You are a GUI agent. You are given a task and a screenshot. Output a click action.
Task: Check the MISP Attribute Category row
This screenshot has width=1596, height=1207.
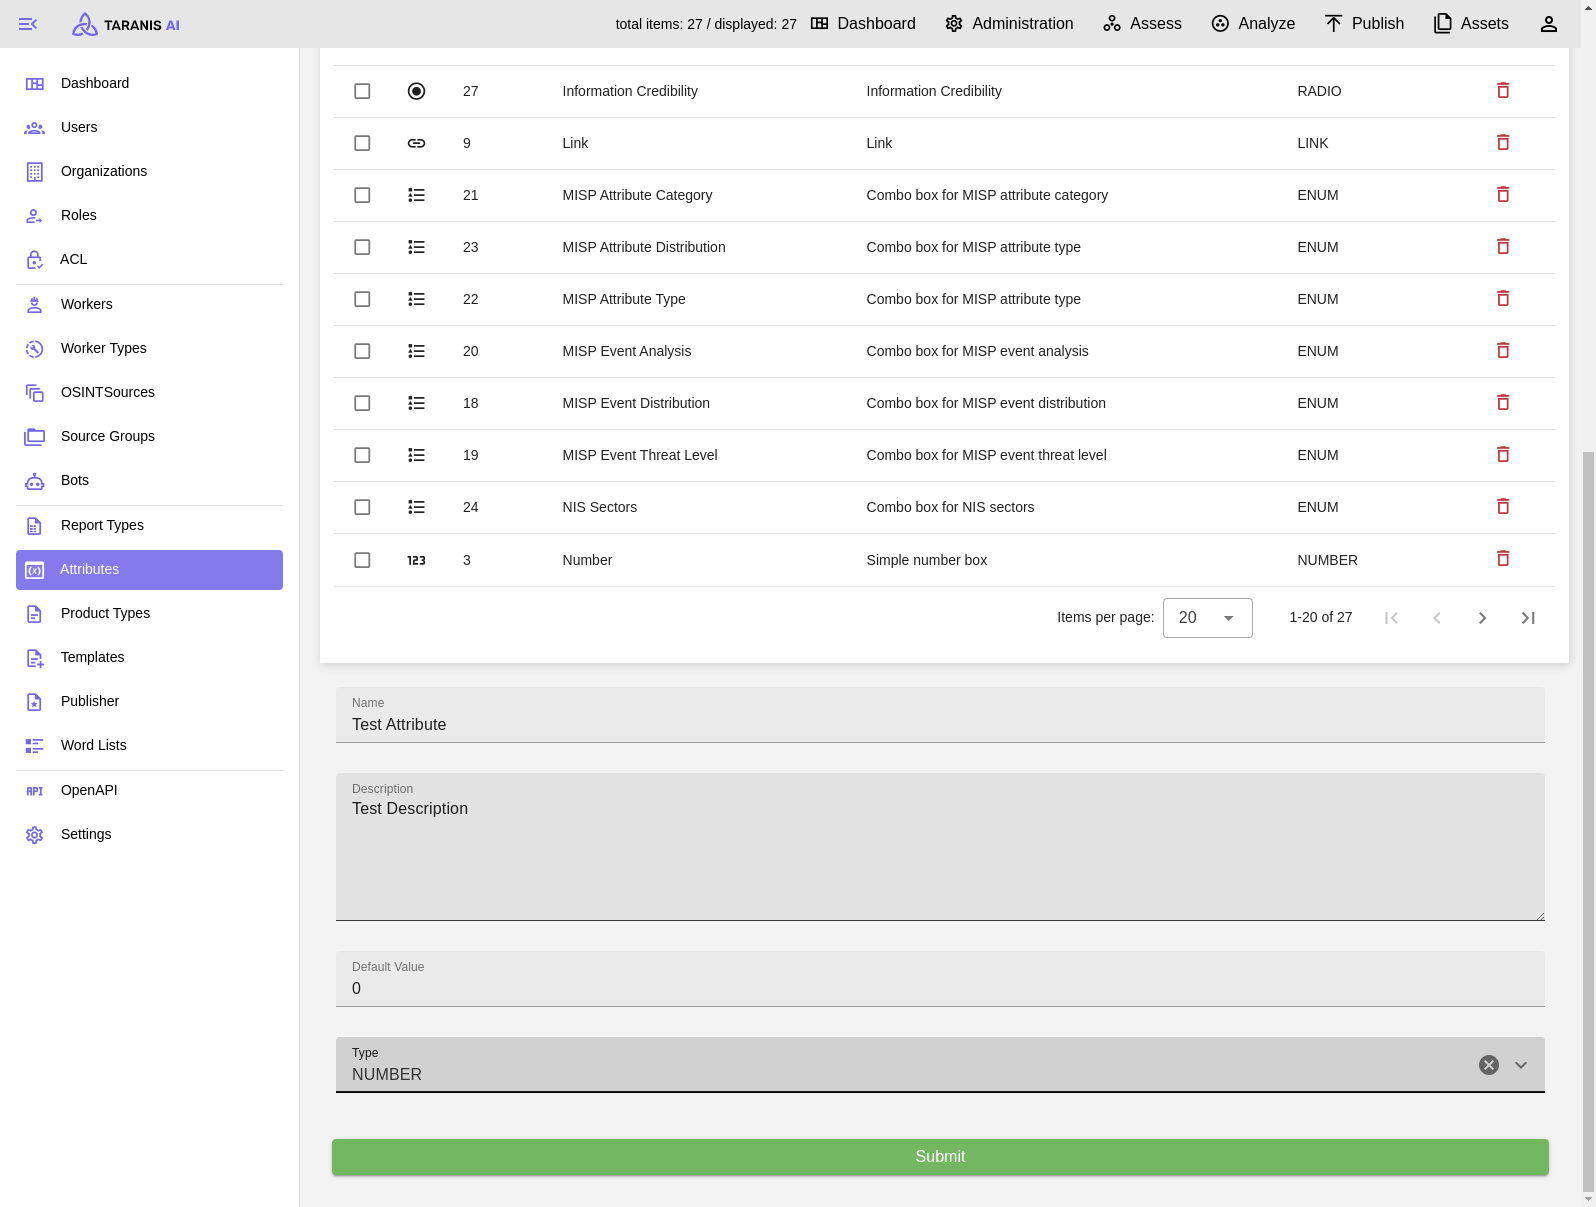pyautogui.click(x=362, y=195)
